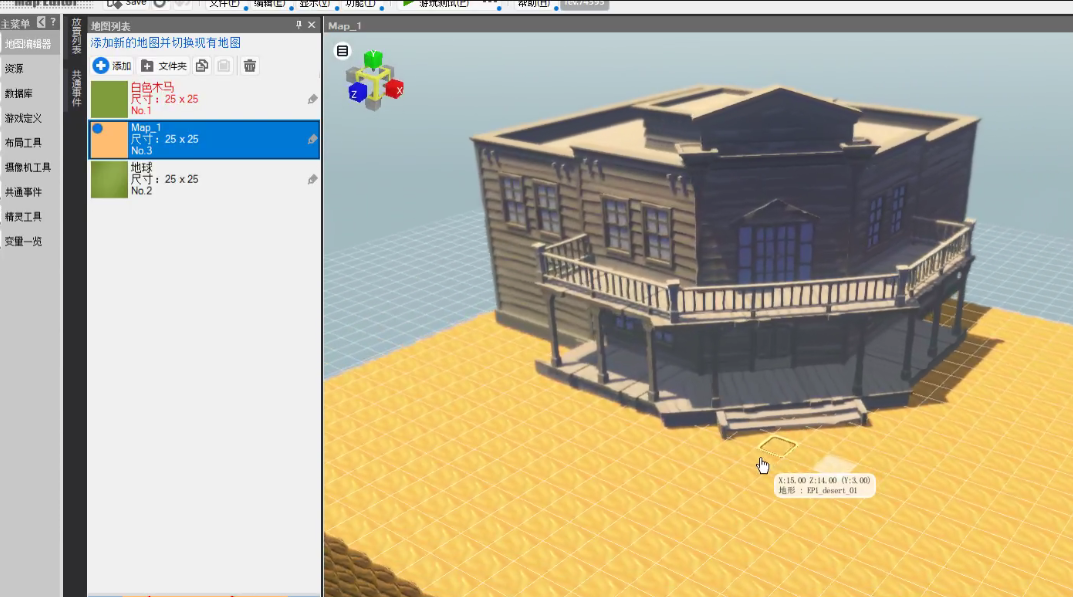
Task: Open 地图编辑器 in the main menu
Action: pos(29,44)
